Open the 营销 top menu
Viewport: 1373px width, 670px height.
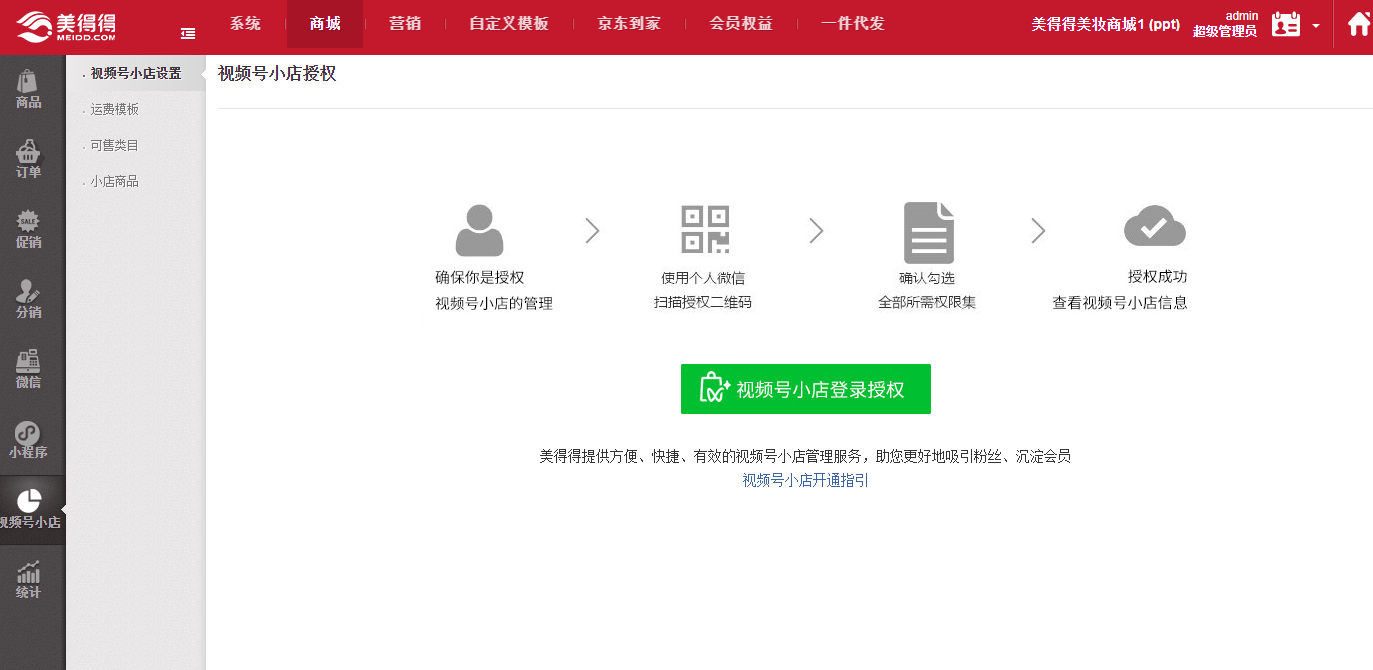click(x=405, y=24)
